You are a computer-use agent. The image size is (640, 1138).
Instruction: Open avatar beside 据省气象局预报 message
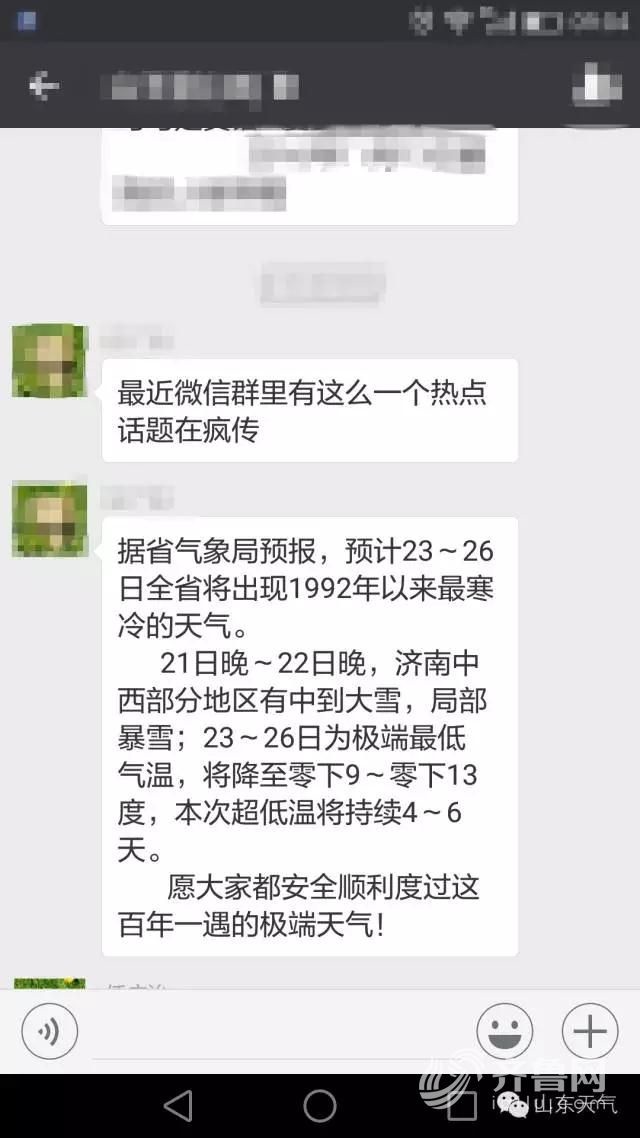50,520
